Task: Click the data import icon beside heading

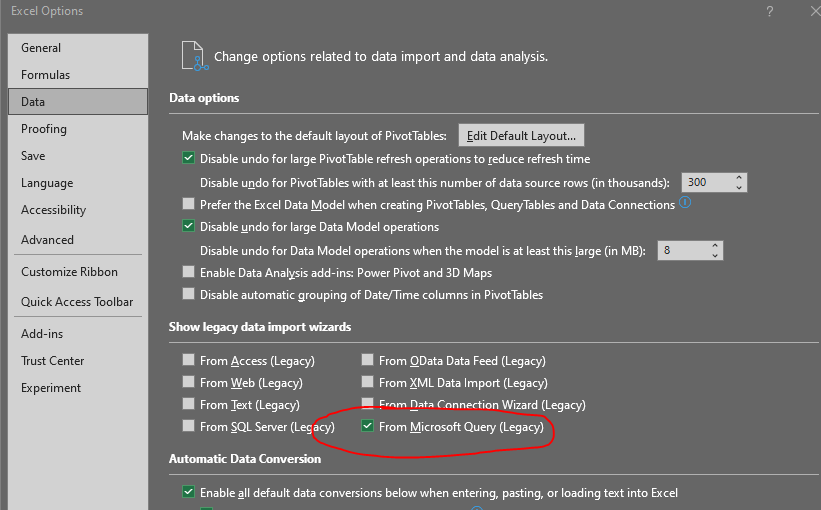Action: coord(195,56)
